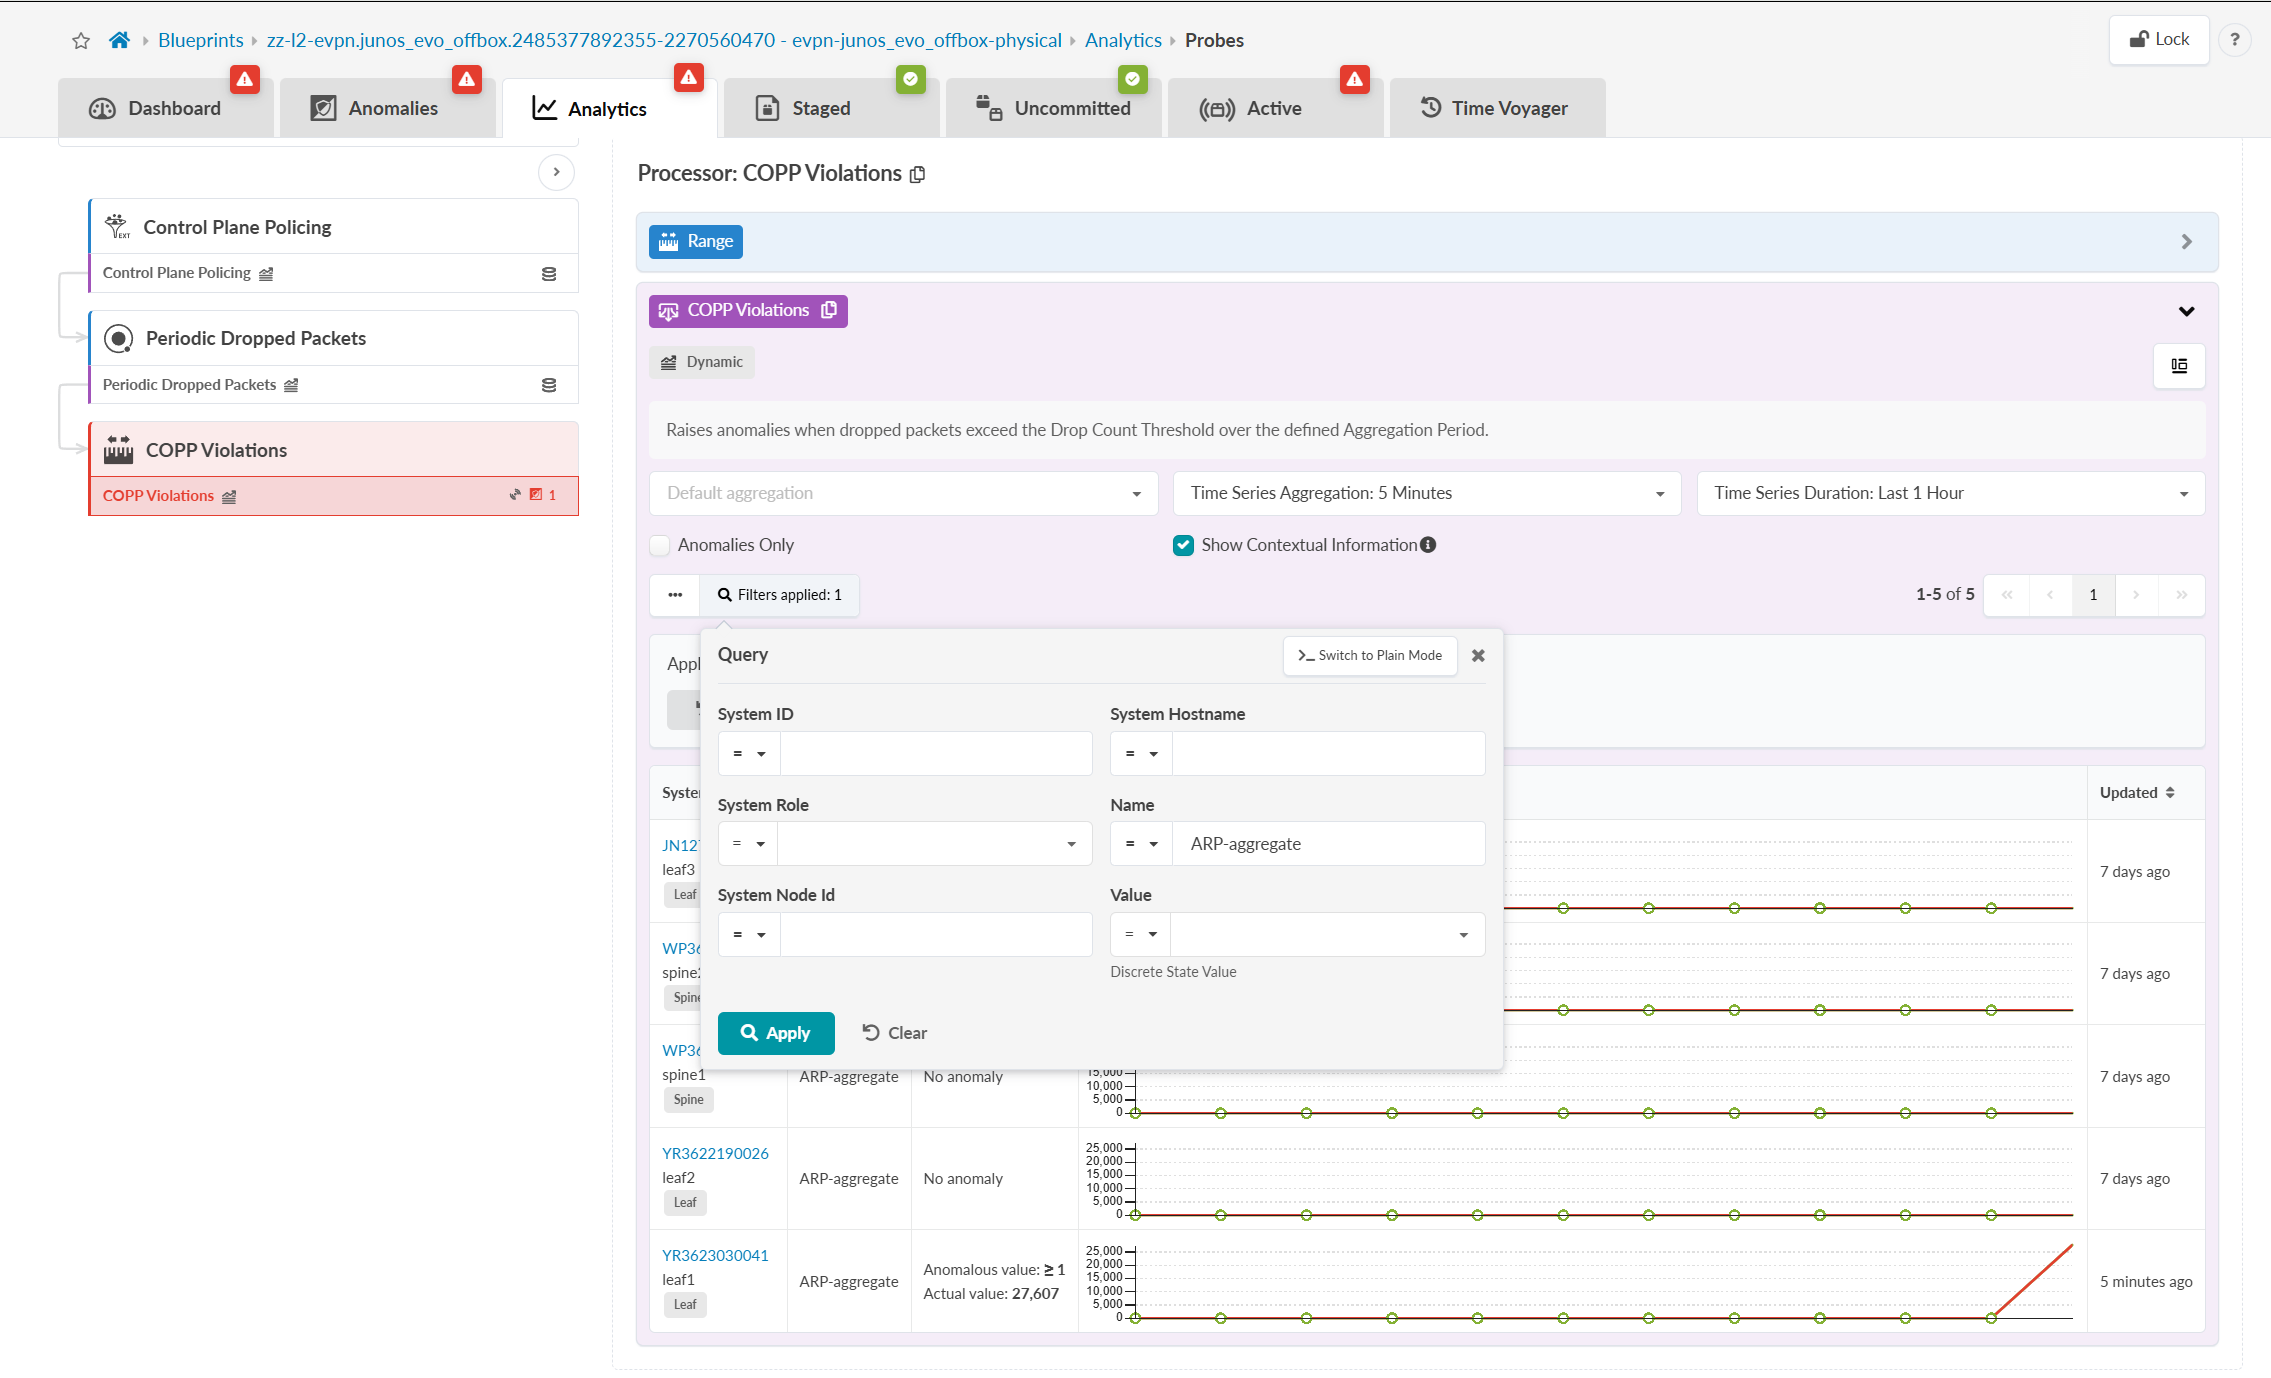
Task: Open system link YR3623030041
Action: click(715, 1256)
